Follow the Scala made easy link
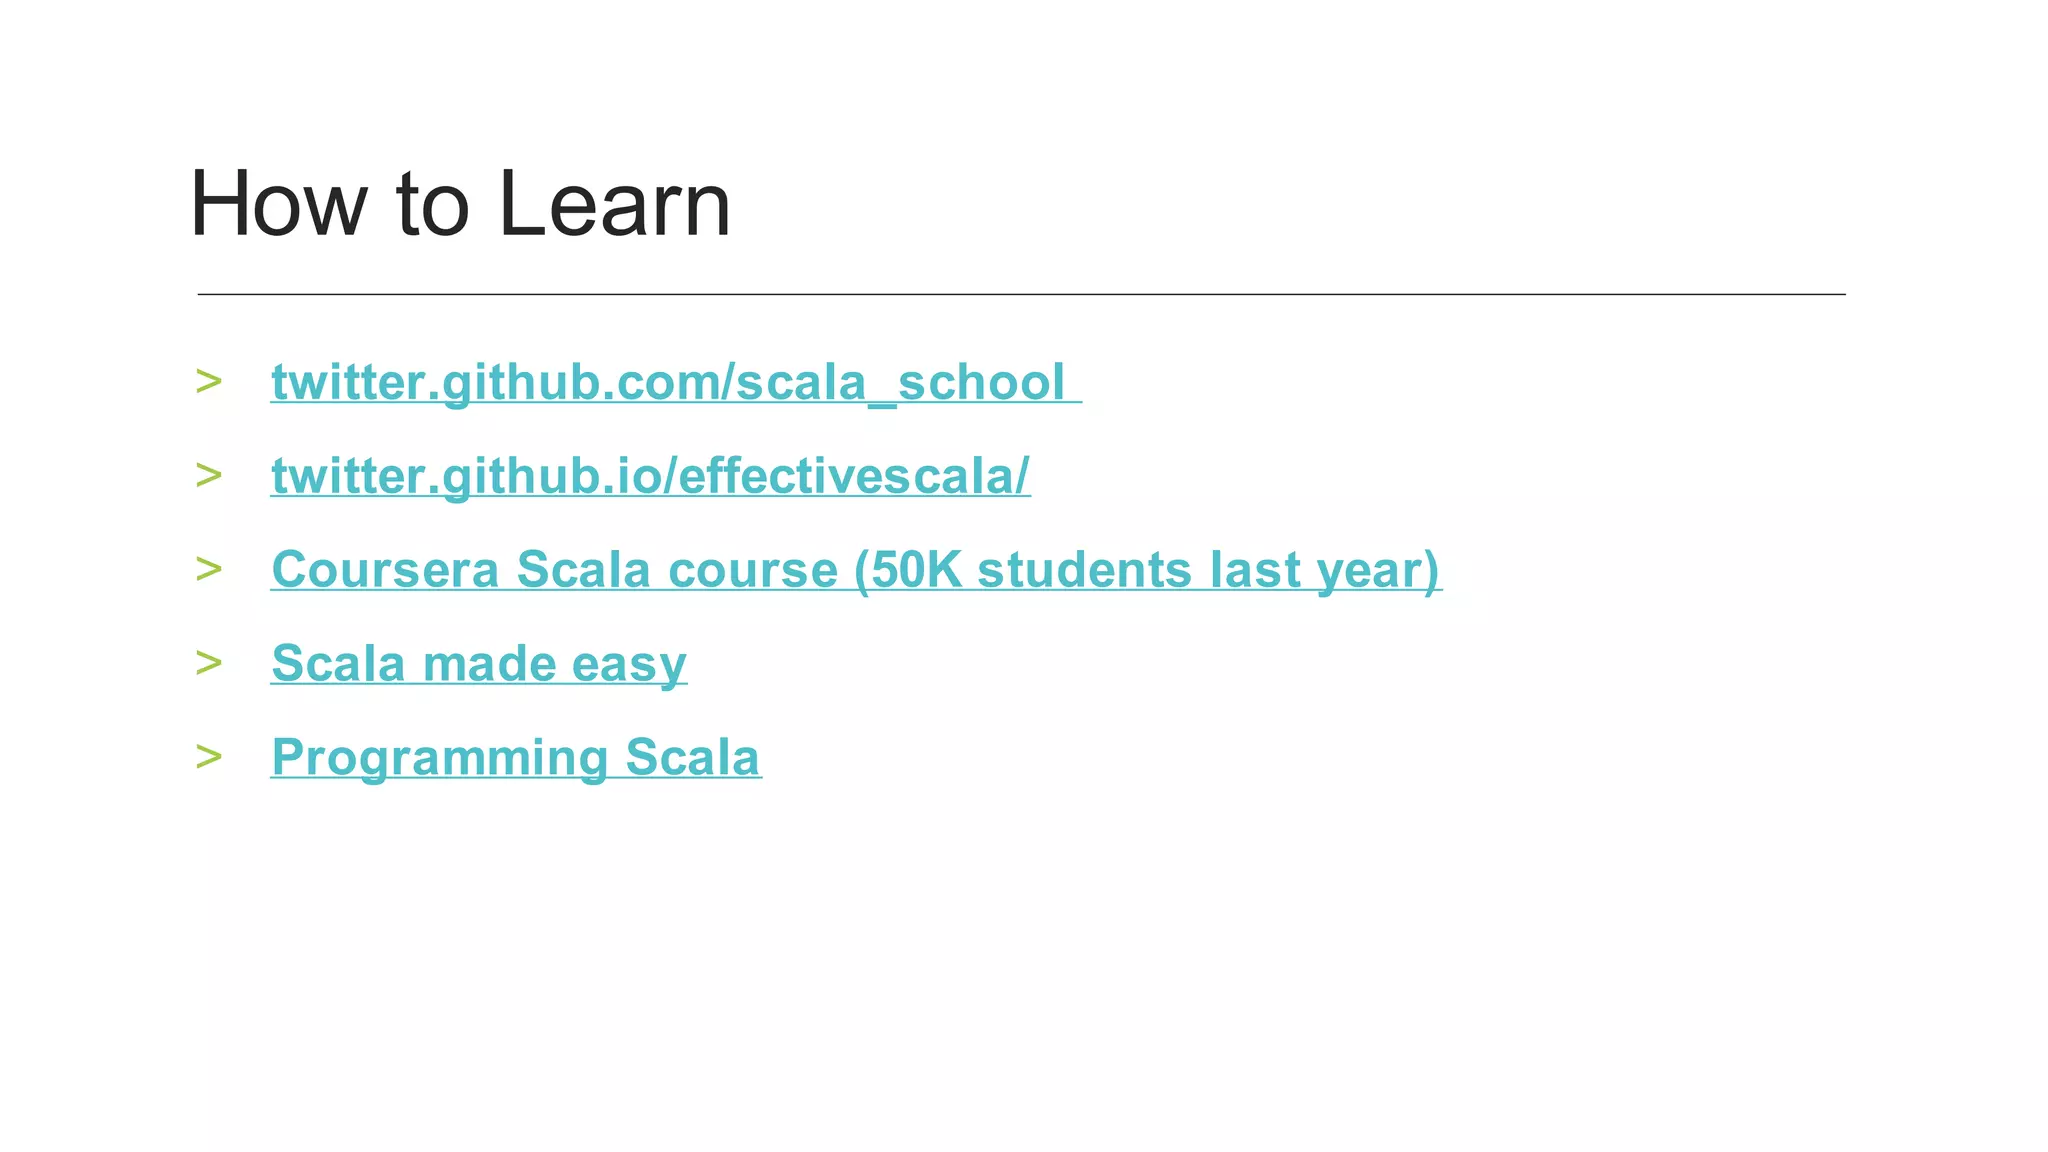 (478, 664)
